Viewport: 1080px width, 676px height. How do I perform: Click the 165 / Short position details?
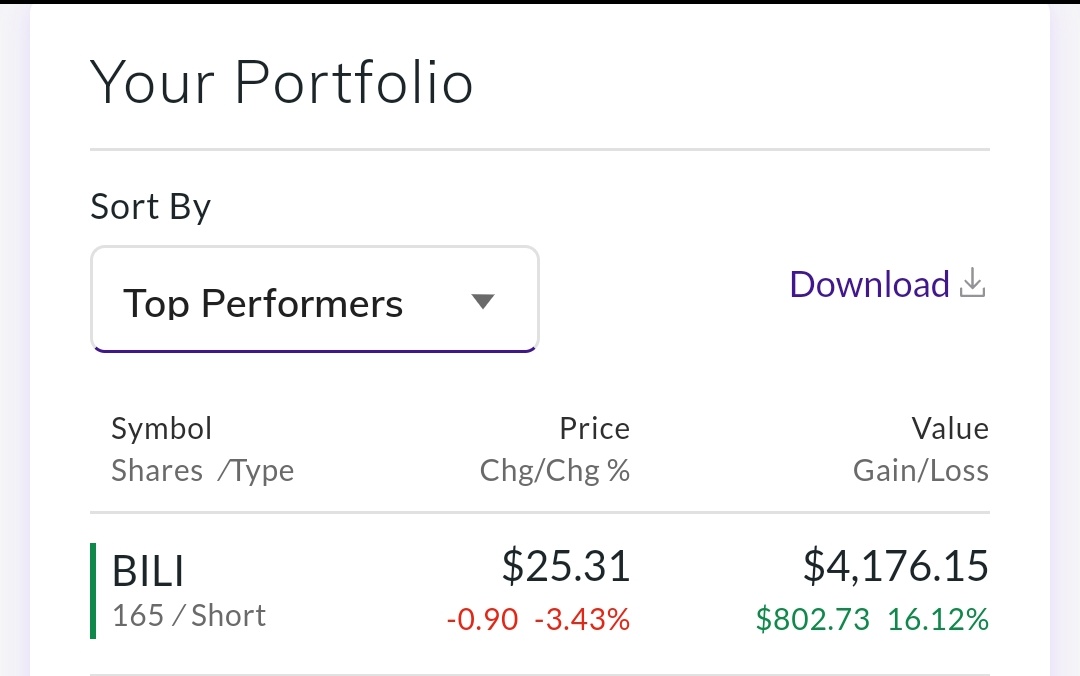point(189,616)
